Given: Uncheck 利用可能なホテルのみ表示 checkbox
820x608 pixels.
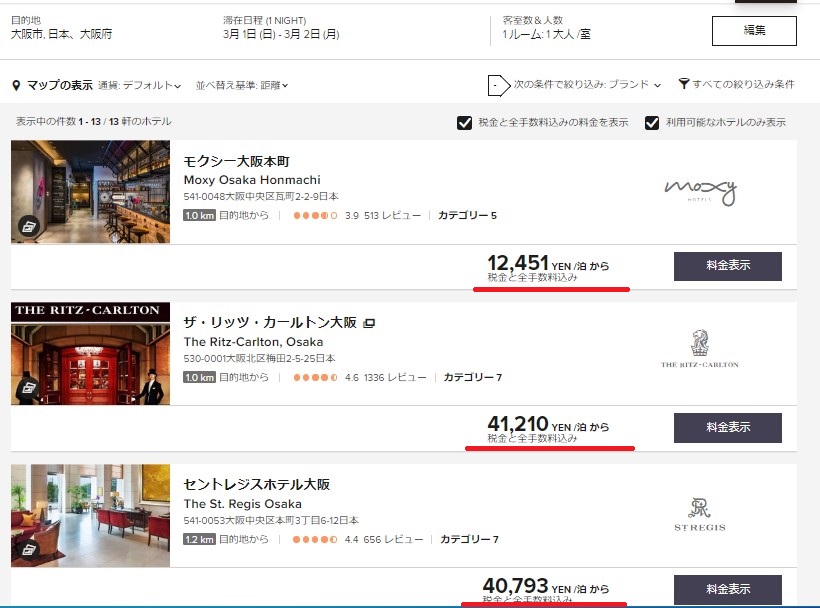Looking at the screenshot, I should click(652, 123).
